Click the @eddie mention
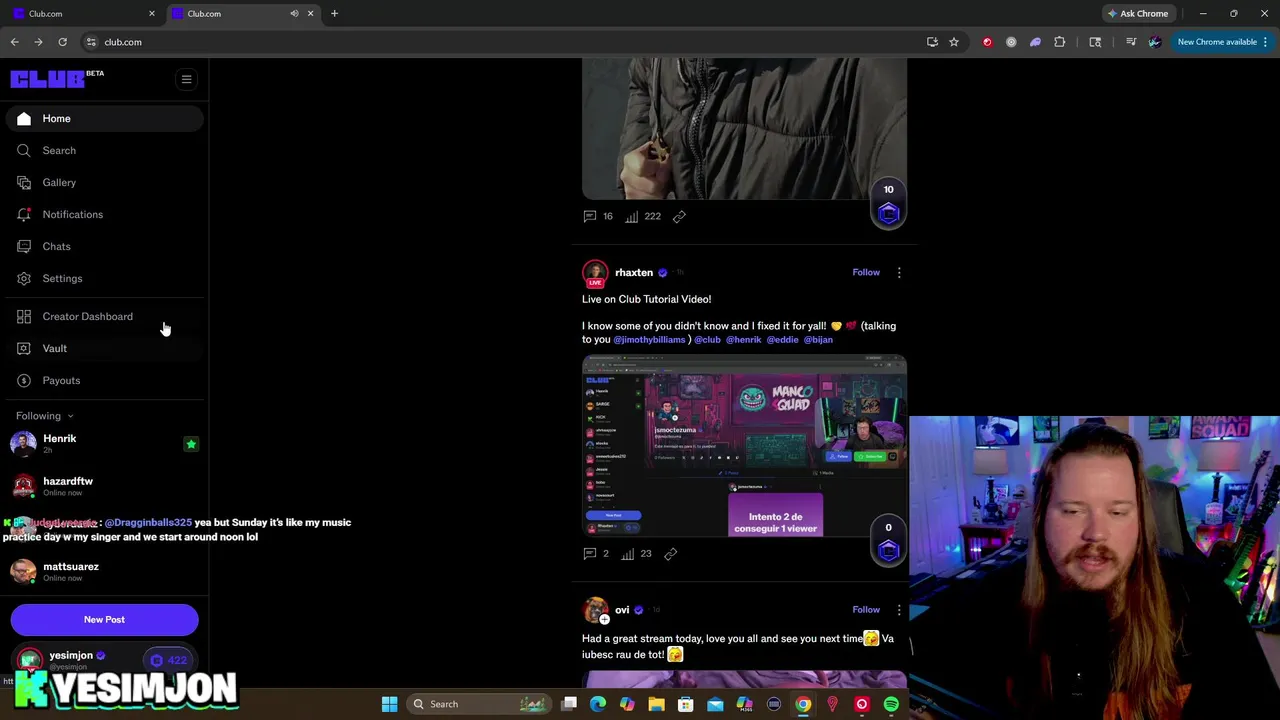This screenshot has width=1280, height=720. [782, 340]
